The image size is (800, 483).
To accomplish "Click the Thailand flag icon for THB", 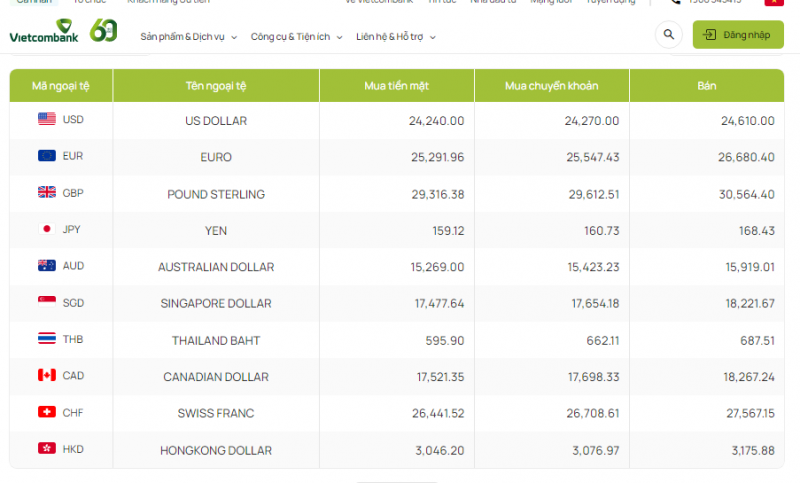I will pyautogui.click(x=47, y=339).
